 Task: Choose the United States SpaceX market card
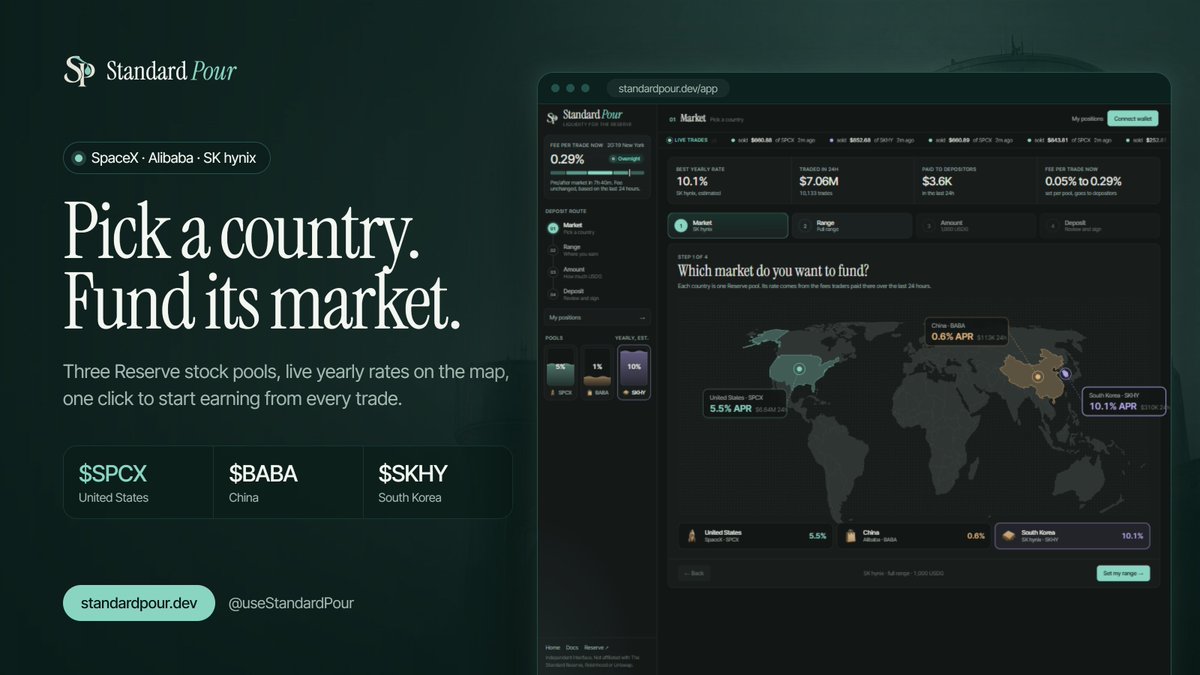pyautogui.click(x=755, y=536)
